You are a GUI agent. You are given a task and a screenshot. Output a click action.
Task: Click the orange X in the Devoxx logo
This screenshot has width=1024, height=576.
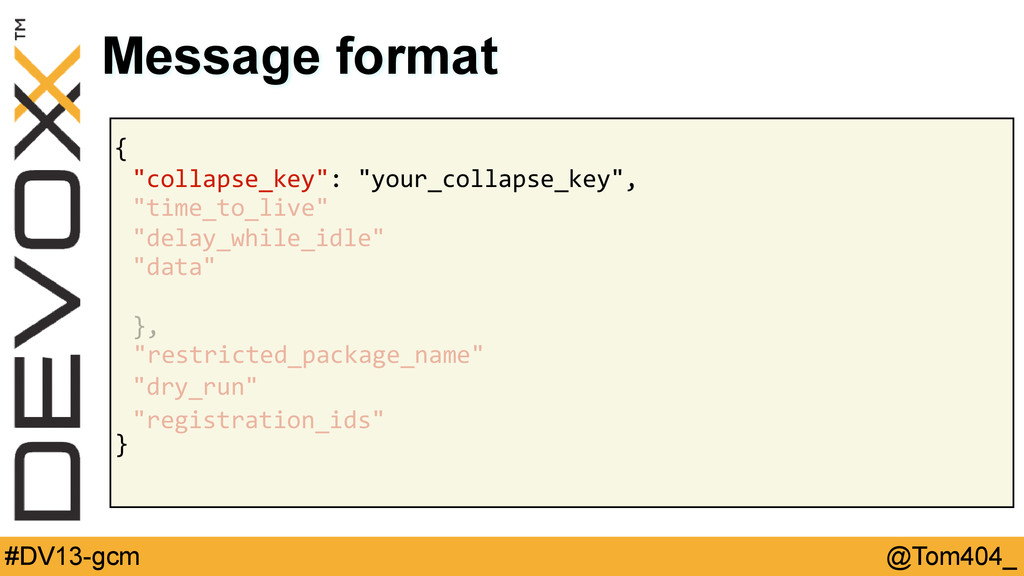(47, 83)
